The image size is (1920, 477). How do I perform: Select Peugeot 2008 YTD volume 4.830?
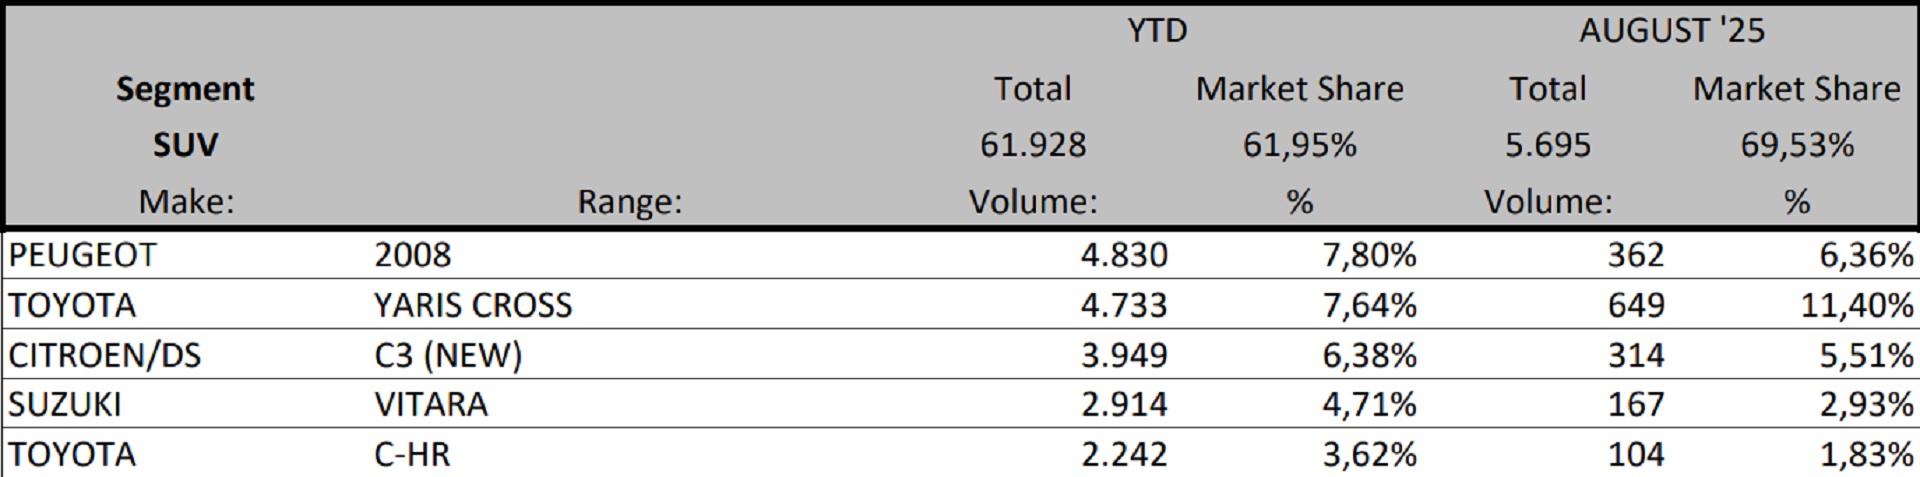[x=1123, y=255]
